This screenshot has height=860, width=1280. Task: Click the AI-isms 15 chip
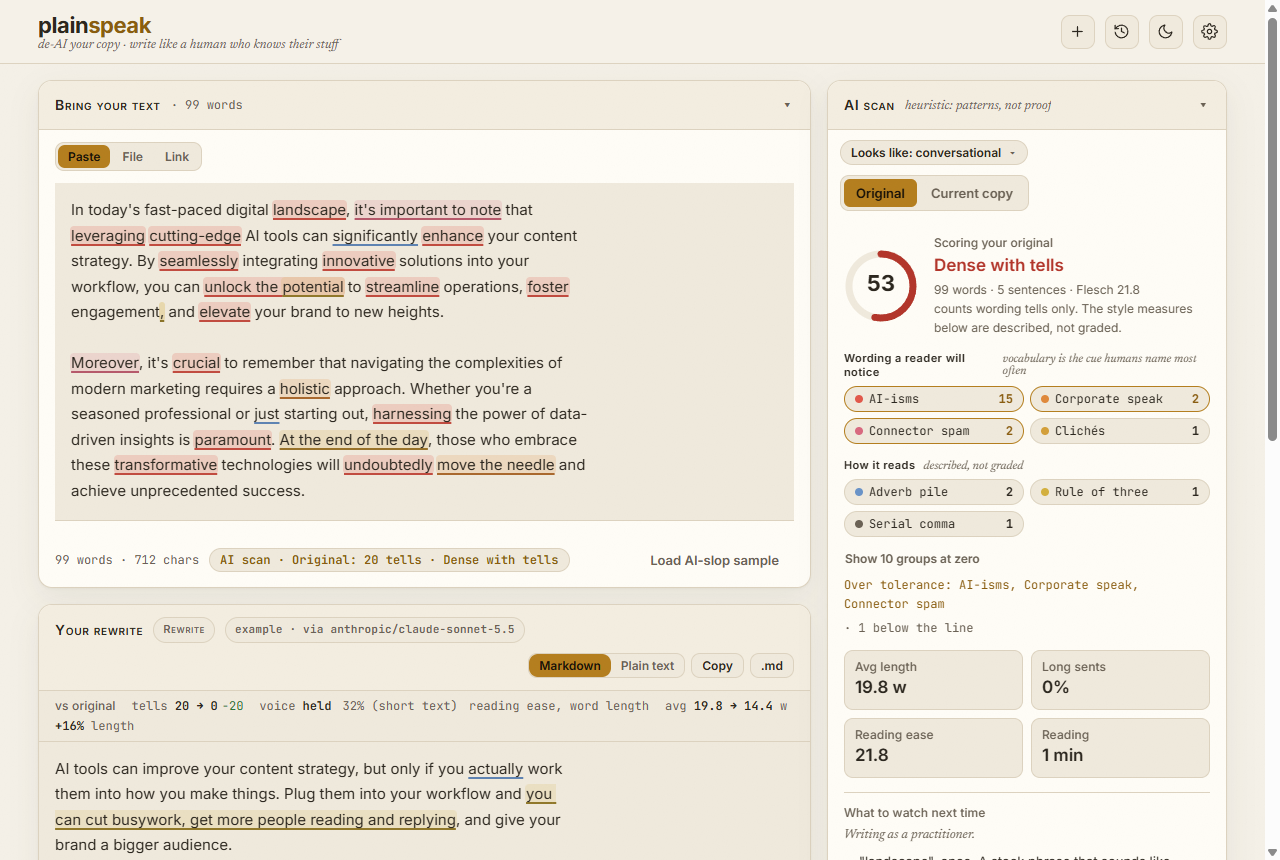[x=934, y=399]
